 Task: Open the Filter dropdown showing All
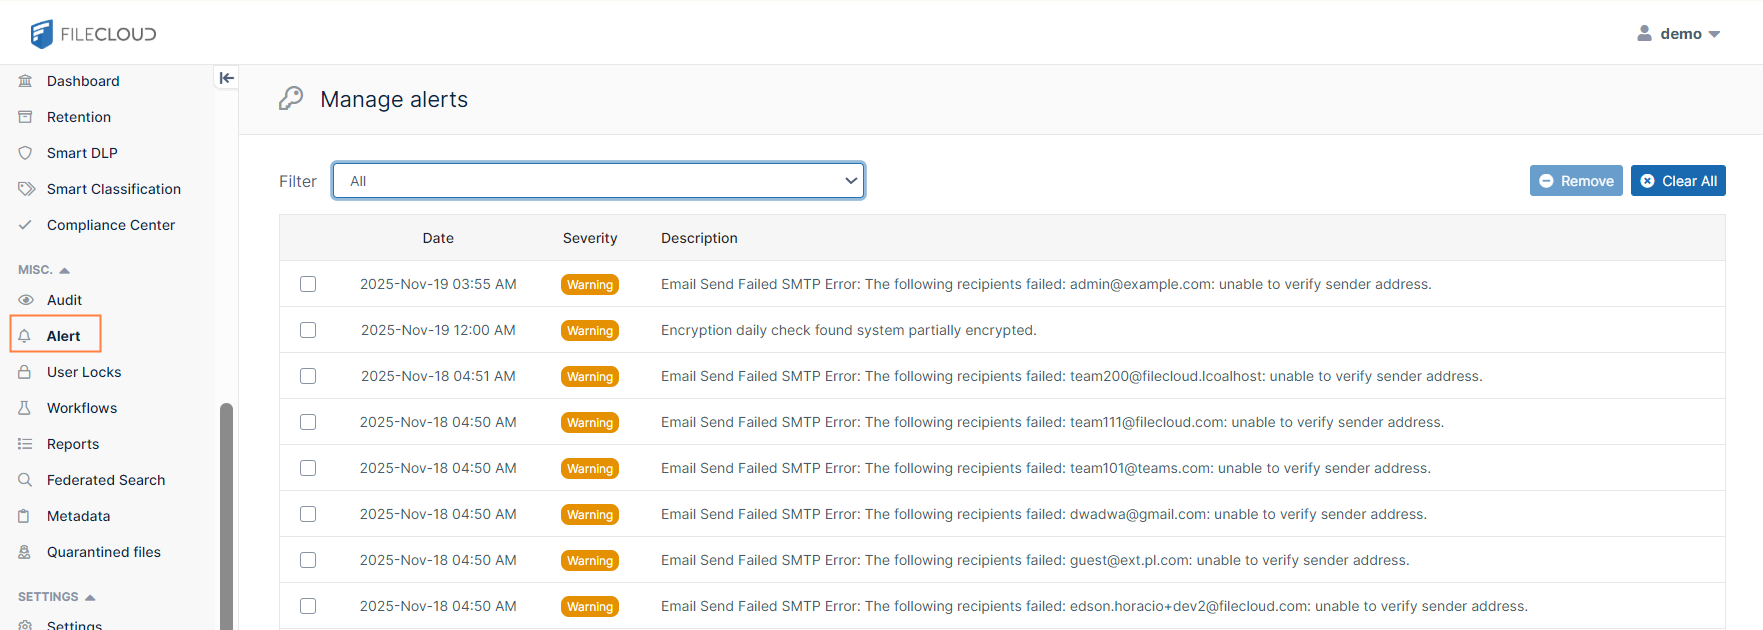[x=598, y=181]
